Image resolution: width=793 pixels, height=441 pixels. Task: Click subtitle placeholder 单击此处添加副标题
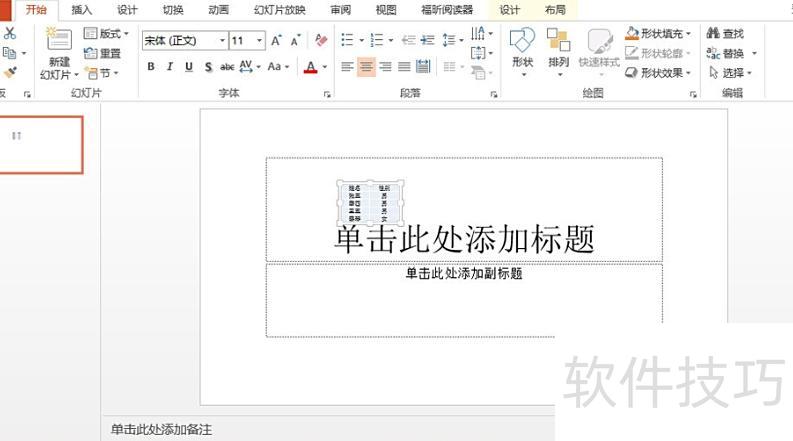[464, 274]
